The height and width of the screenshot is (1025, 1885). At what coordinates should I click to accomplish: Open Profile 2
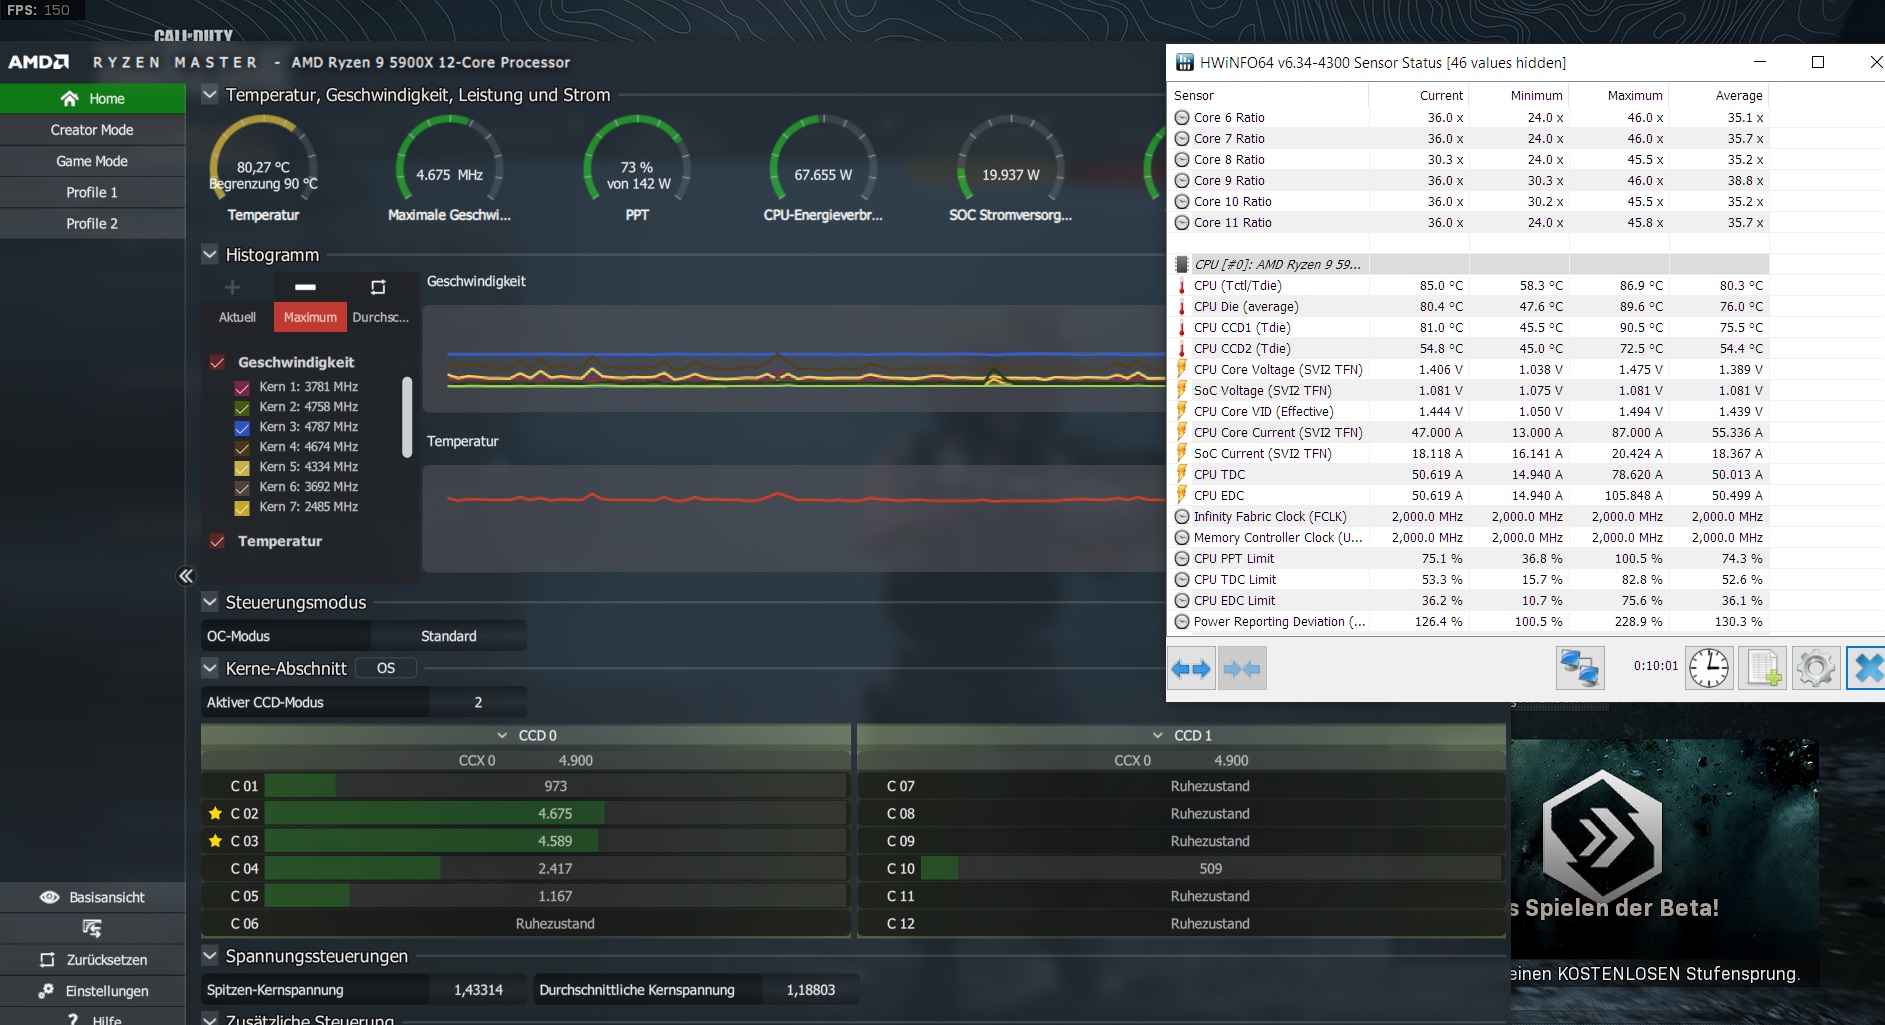(x=93, y=223)
